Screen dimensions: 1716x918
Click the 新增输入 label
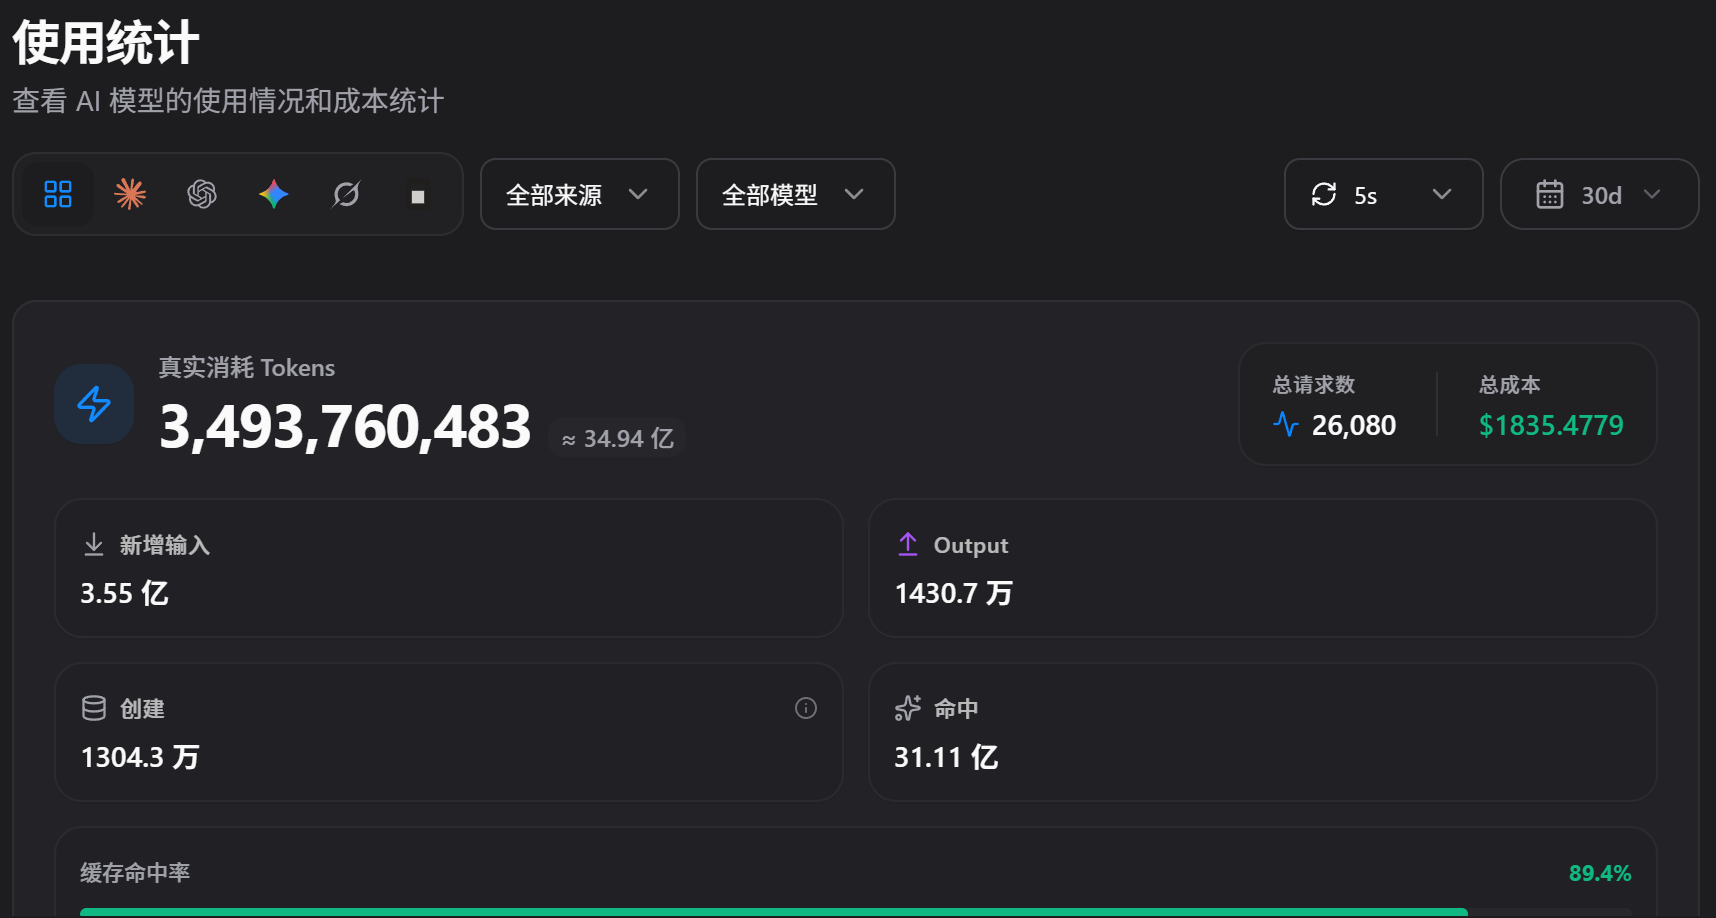pyautogui.click(x=165, y=545)
